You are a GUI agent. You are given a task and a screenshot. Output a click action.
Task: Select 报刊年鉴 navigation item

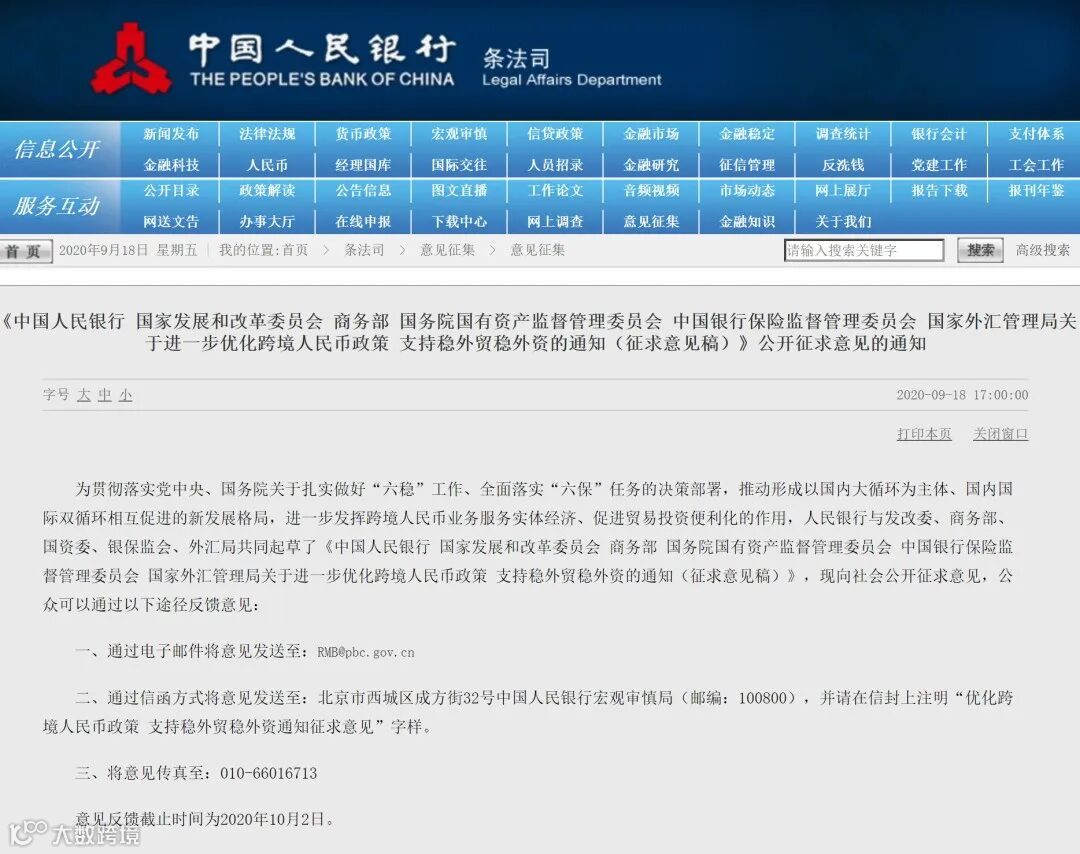pyautogui.click(x=1036, y=190)
